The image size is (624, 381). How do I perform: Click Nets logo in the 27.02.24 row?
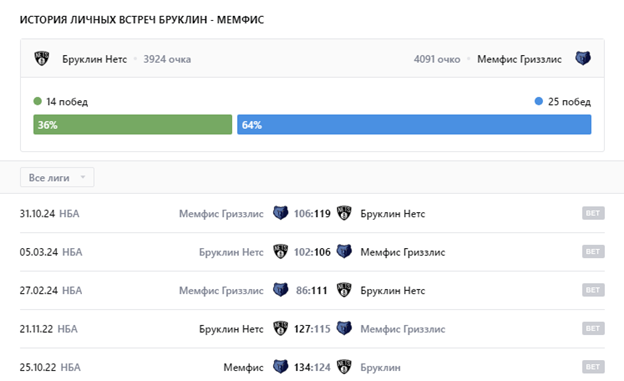pos(344,290)
